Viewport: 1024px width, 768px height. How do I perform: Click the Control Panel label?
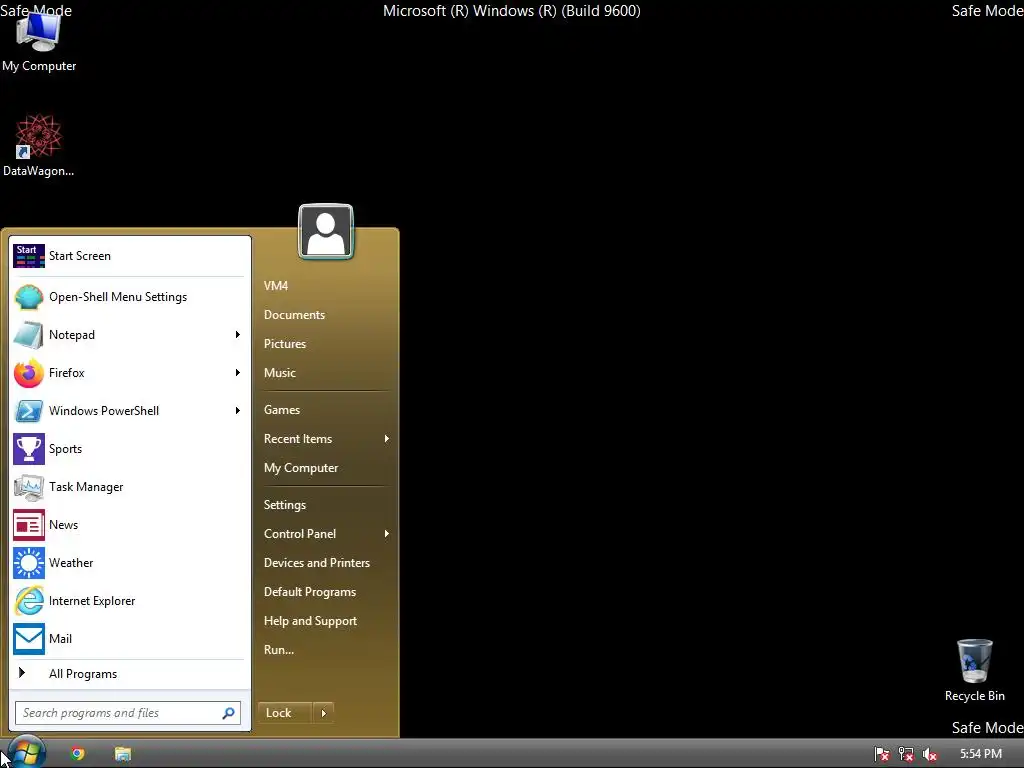[300, 534]
